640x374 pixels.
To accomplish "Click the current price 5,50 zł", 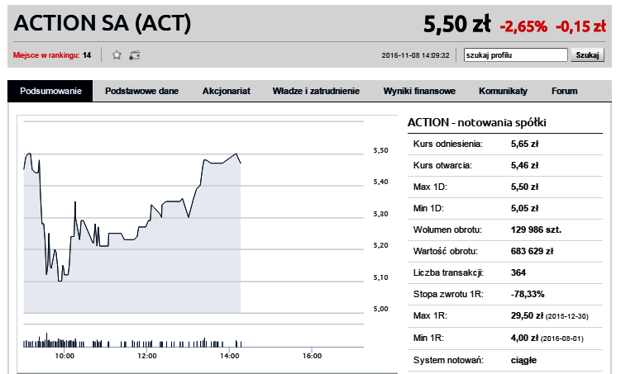I will [457, 24].
